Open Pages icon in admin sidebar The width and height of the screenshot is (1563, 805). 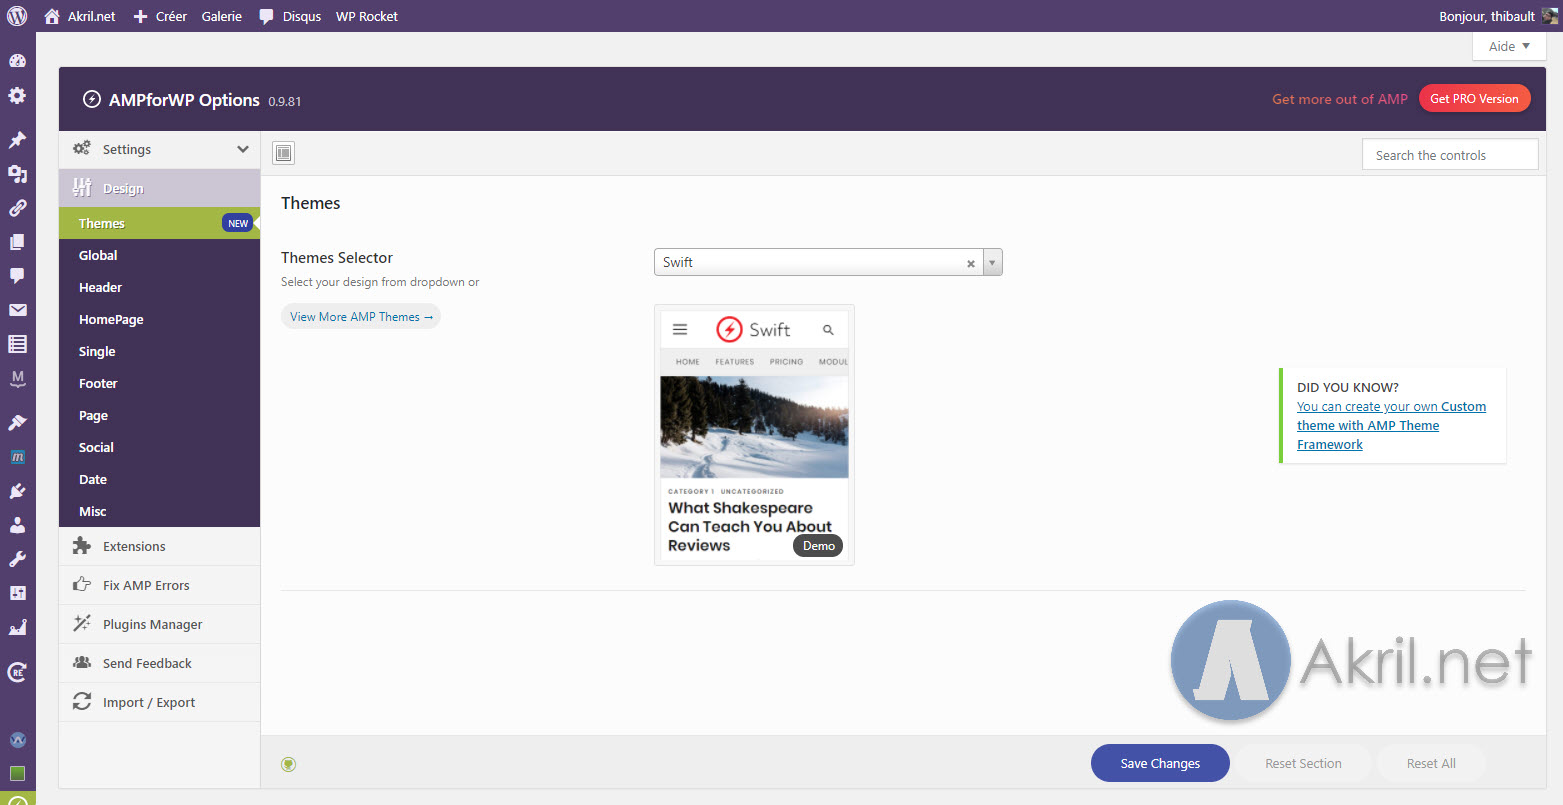pos(17,242)
